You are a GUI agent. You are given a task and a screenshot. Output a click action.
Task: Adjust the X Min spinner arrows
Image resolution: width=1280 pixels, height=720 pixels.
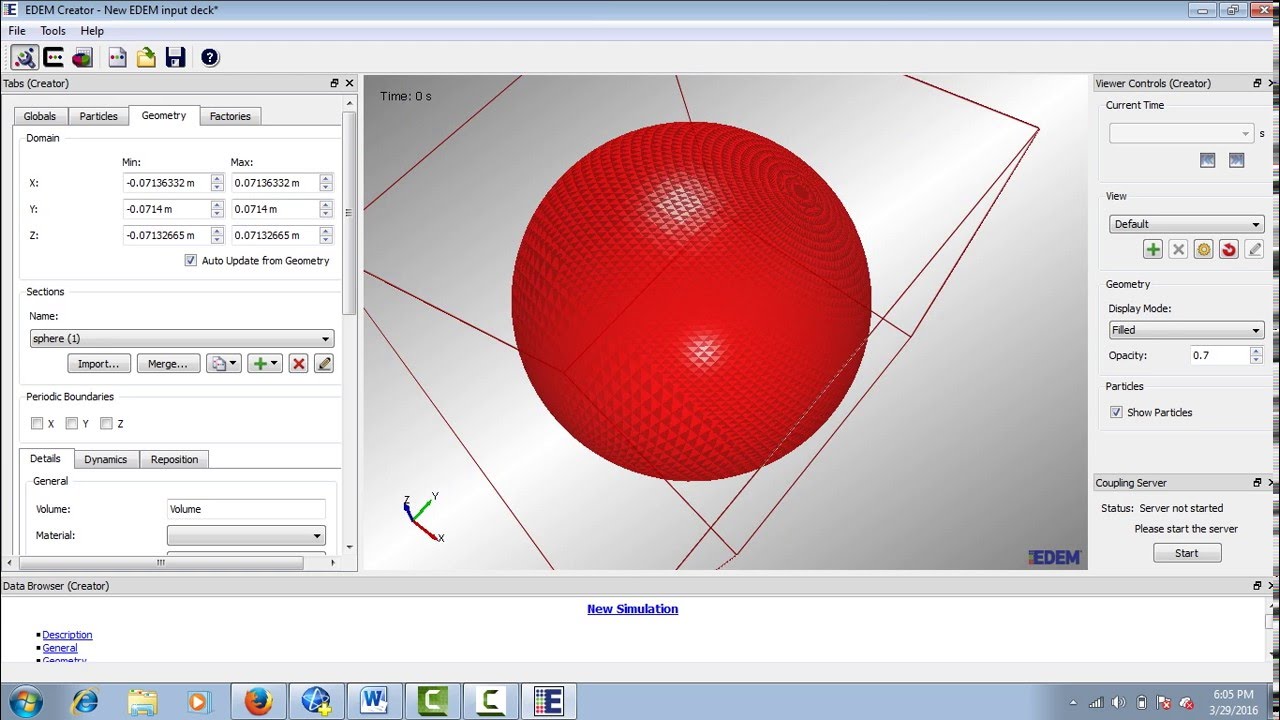[217, 183]
